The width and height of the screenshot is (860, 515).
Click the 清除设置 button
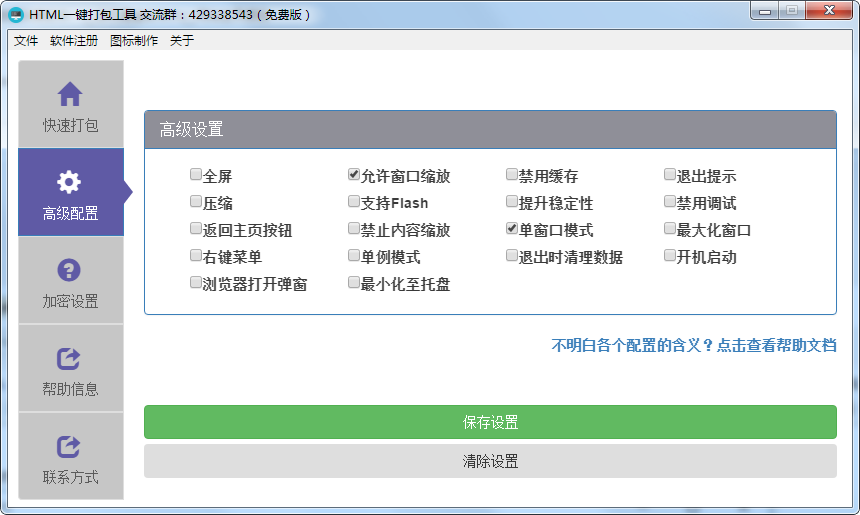pyautogui.click(x=490, y=461)
